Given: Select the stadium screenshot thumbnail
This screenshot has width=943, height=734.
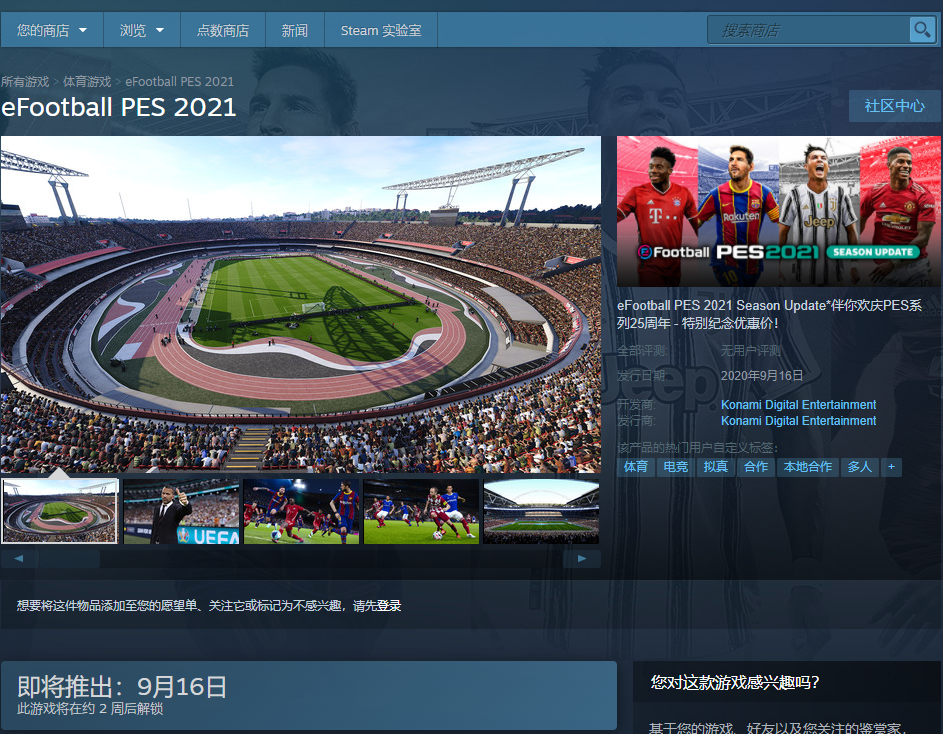Looking at the screenshot, I should tap(60, 511).
